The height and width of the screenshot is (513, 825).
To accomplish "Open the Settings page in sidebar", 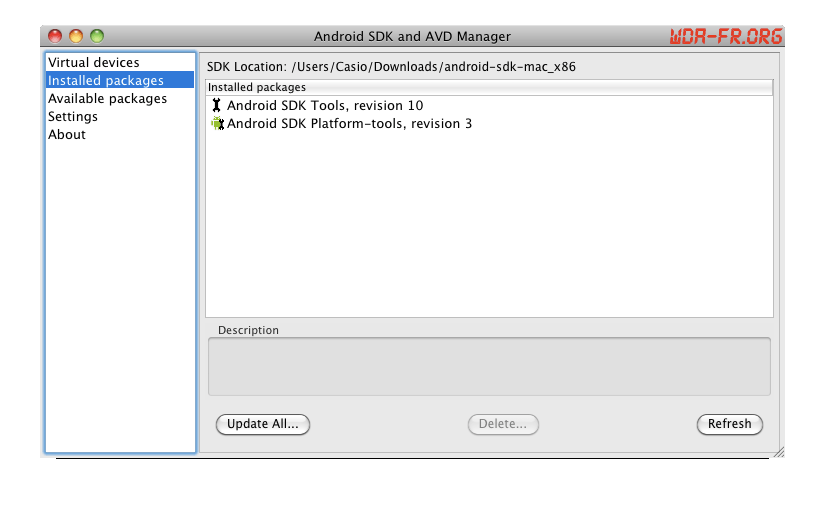I will 73,117.
